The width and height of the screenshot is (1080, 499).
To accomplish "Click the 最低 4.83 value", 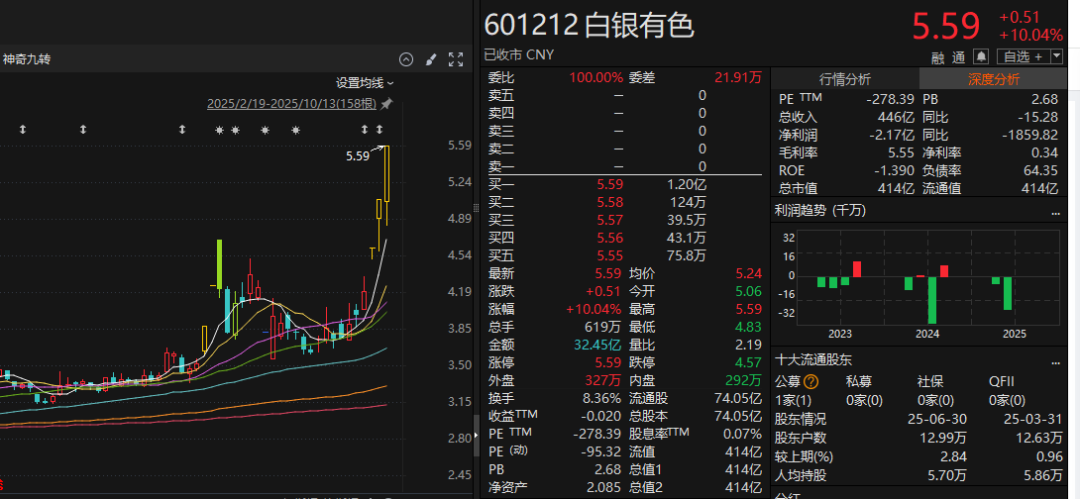I will (749, 327).
